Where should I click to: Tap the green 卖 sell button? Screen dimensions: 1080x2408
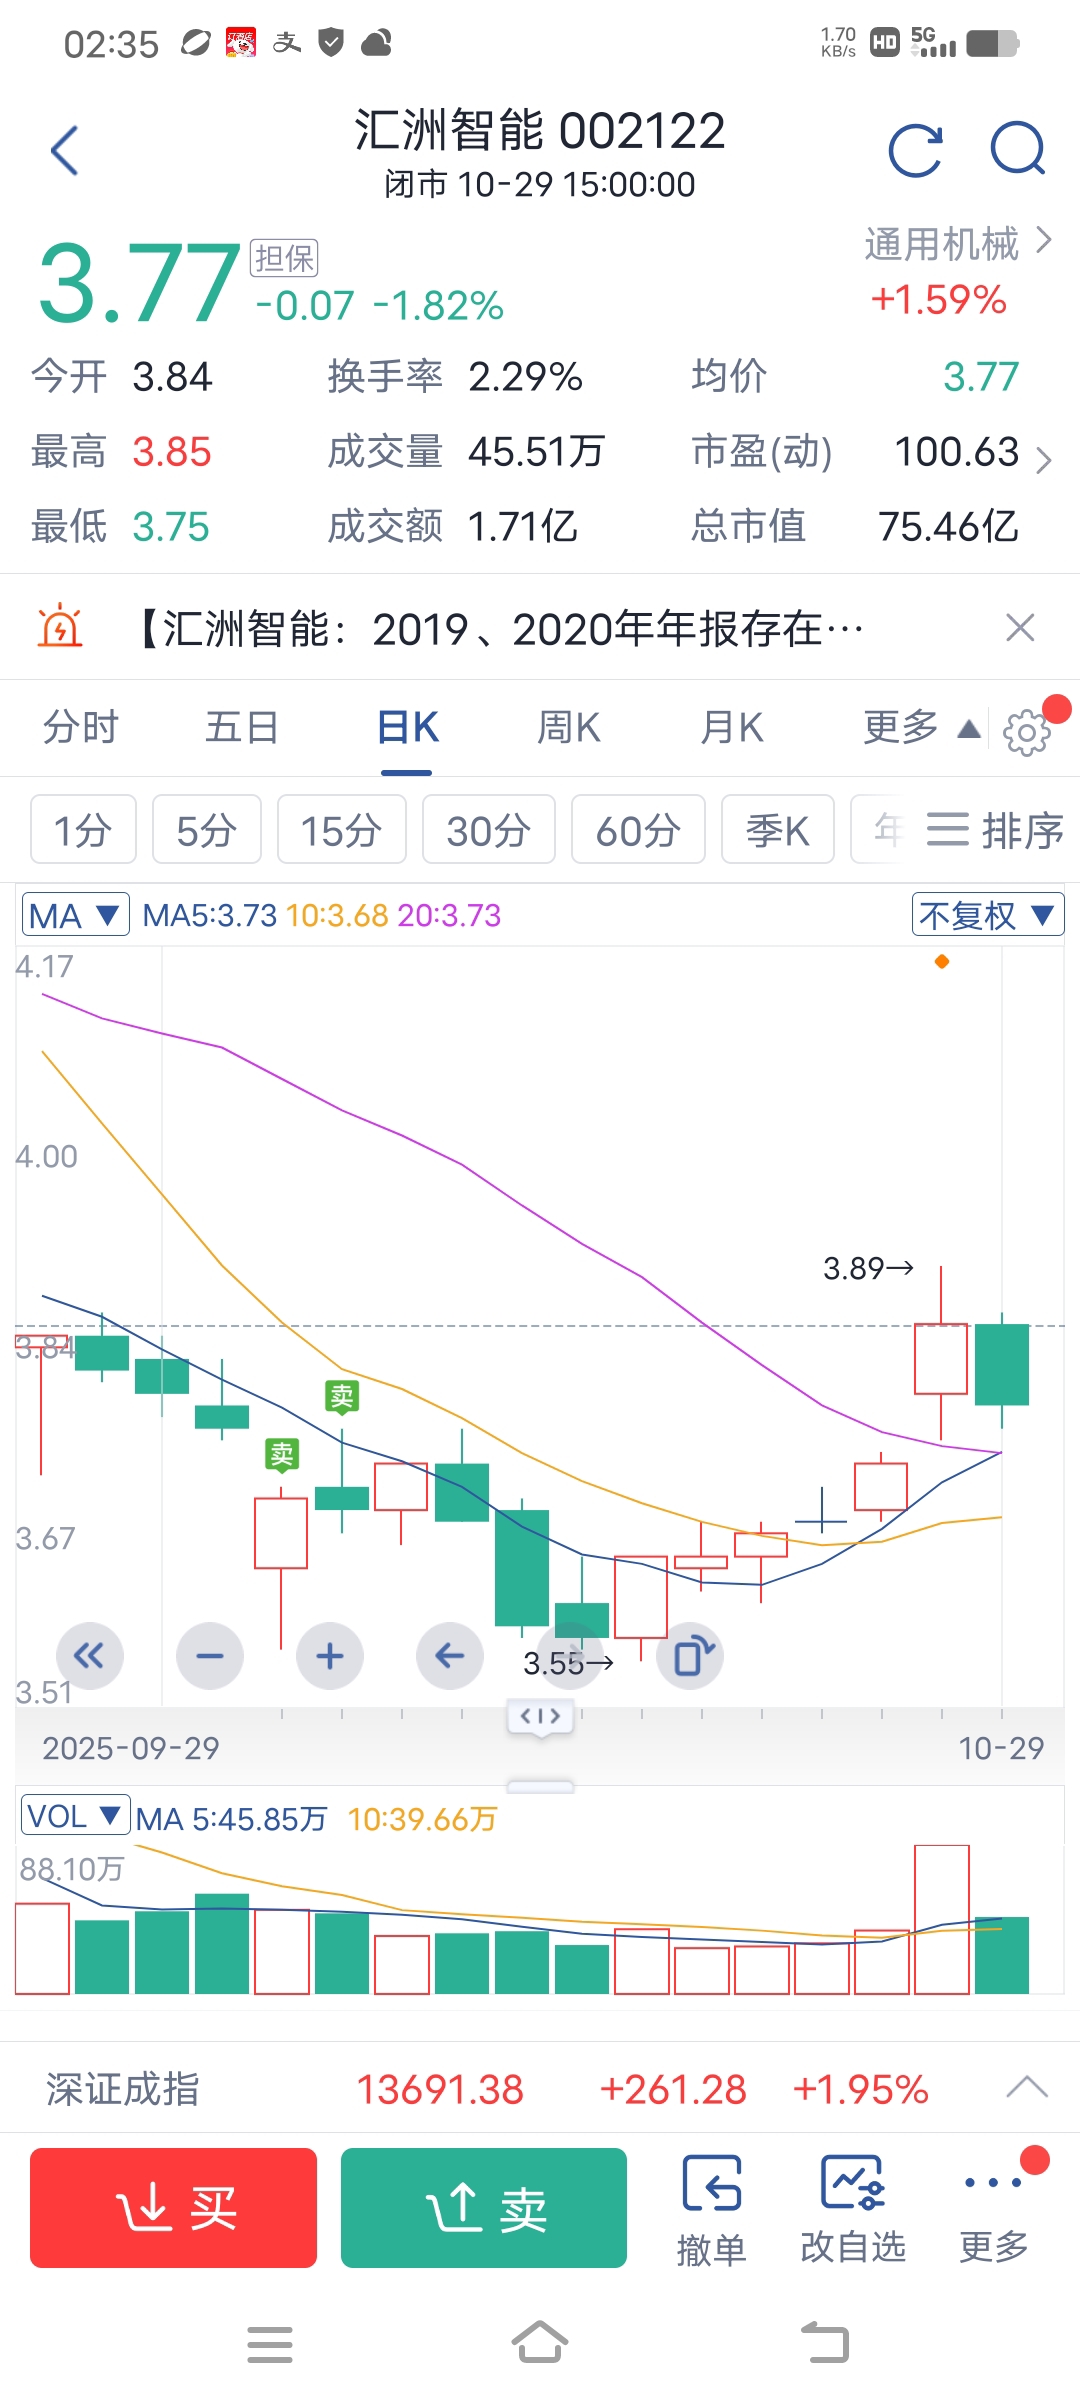tap(484, 2208)
